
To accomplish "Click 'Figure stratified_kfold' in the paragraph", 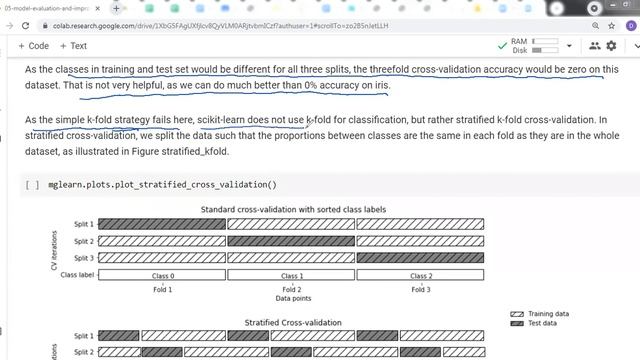I will (180, 151).
